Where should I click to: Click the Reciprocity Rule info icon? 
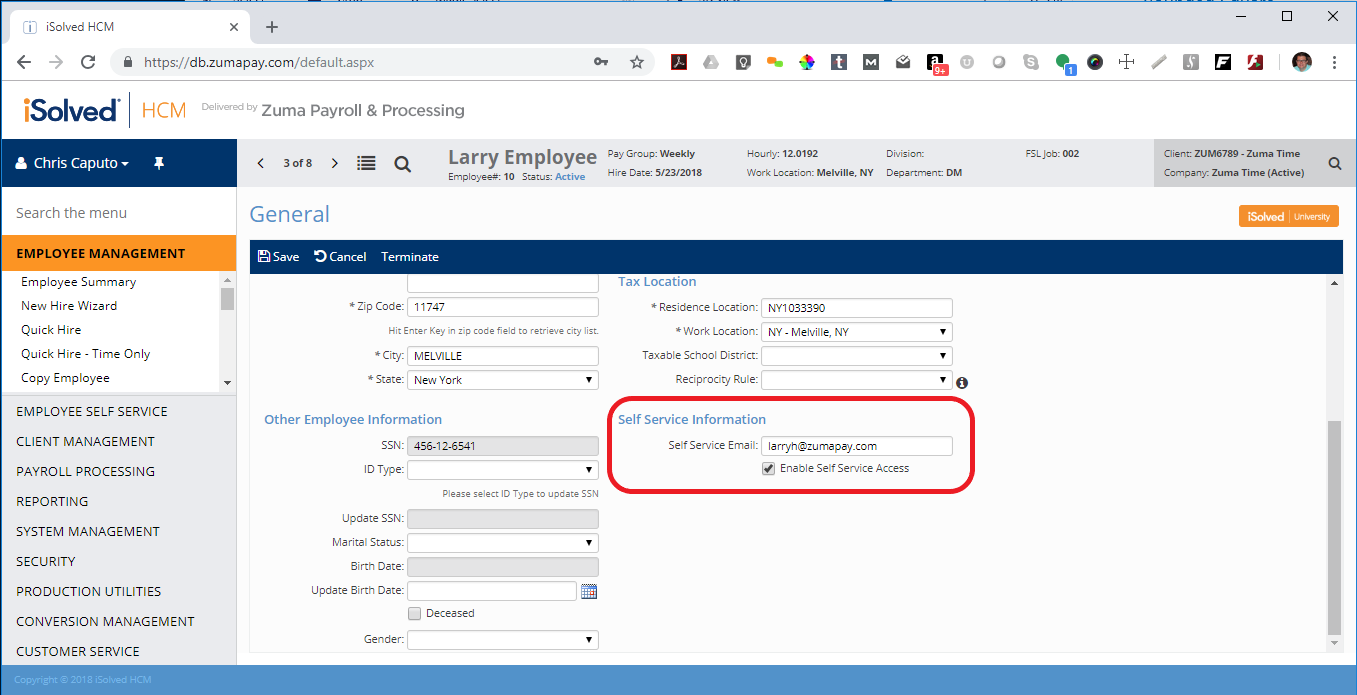(x=962, y=382)
